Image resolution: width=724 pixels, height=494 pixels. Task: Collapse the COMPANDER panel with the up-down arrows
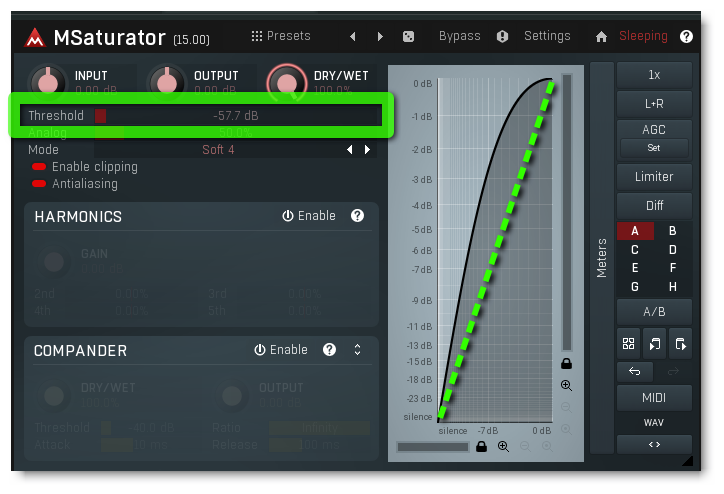[x=357, y=350]
